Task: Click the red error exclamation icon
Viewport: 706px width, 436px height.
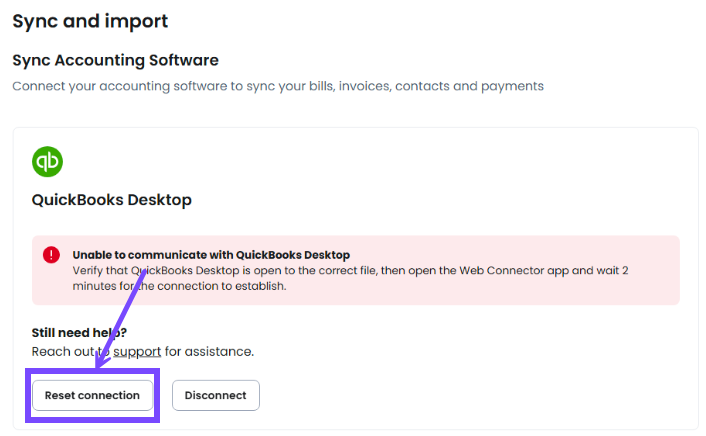Action: point(52,255)
